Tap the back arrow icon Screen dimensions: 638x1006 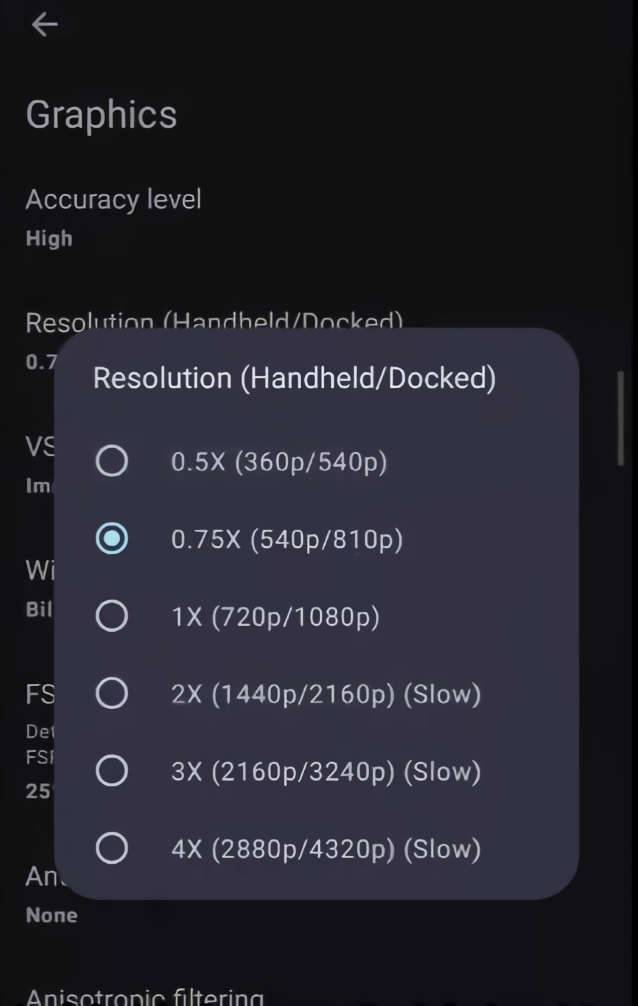[44, 25]
